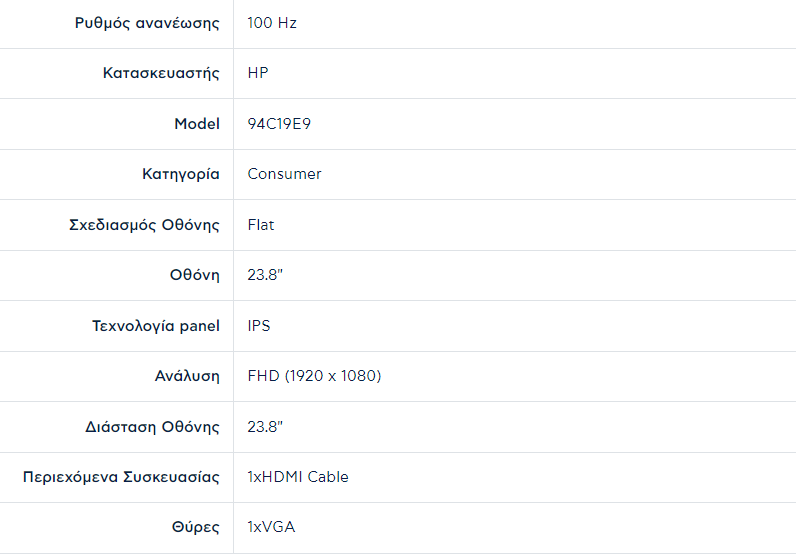Image resolution: width=796 pixels, height=554 pixels.
Task: Click the 'Κατηγορία' row label
Action: pyautogui.click(x=181, y=174)
